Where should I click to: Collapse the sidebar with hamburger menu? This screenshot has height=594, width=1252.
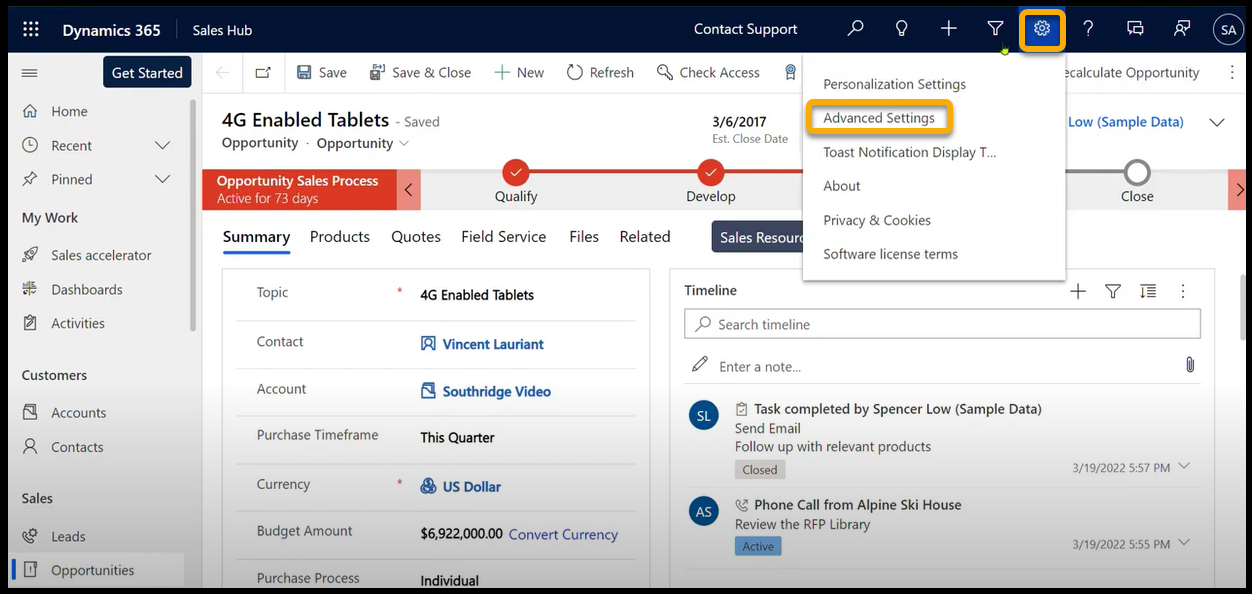29,73
